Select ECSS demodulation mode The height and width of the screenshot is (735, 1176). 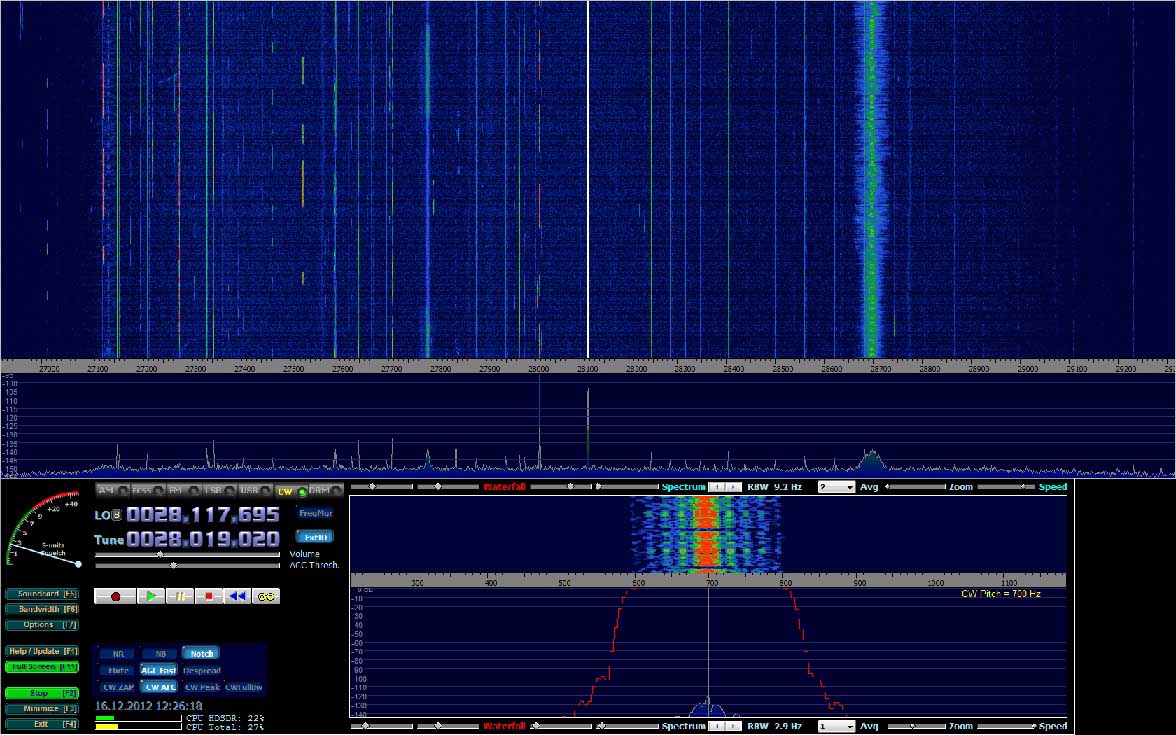click(x=147, y=490)
